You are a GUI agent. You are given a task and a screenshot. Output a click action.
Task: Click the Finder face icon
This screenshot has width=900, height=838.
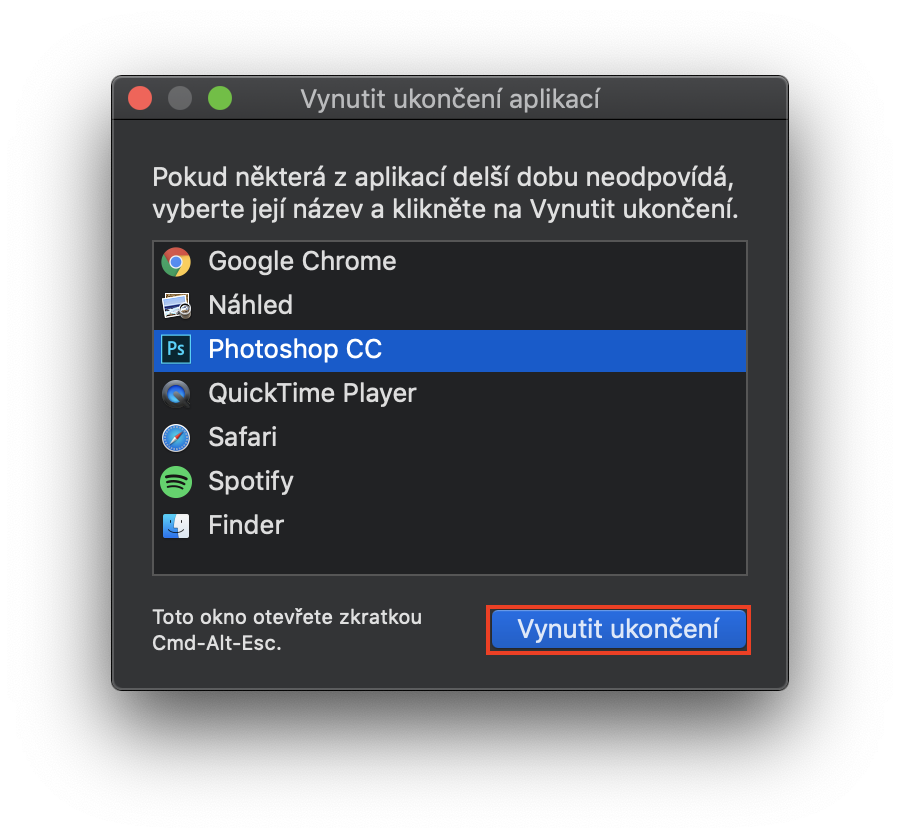click(x=176, y=526)
